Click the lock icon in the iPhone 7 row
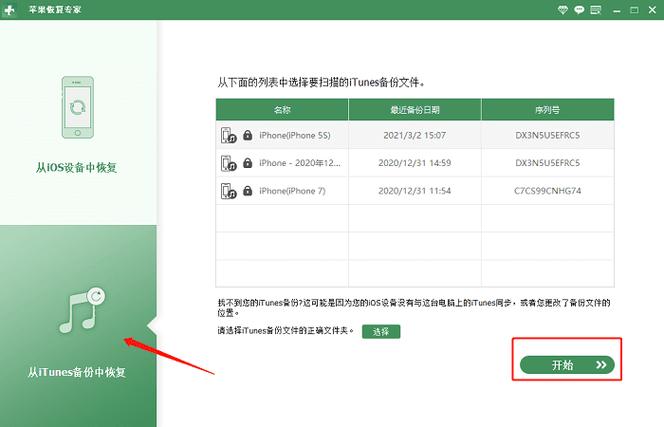This screenshot has width=664, height=427. click(248, 191)
